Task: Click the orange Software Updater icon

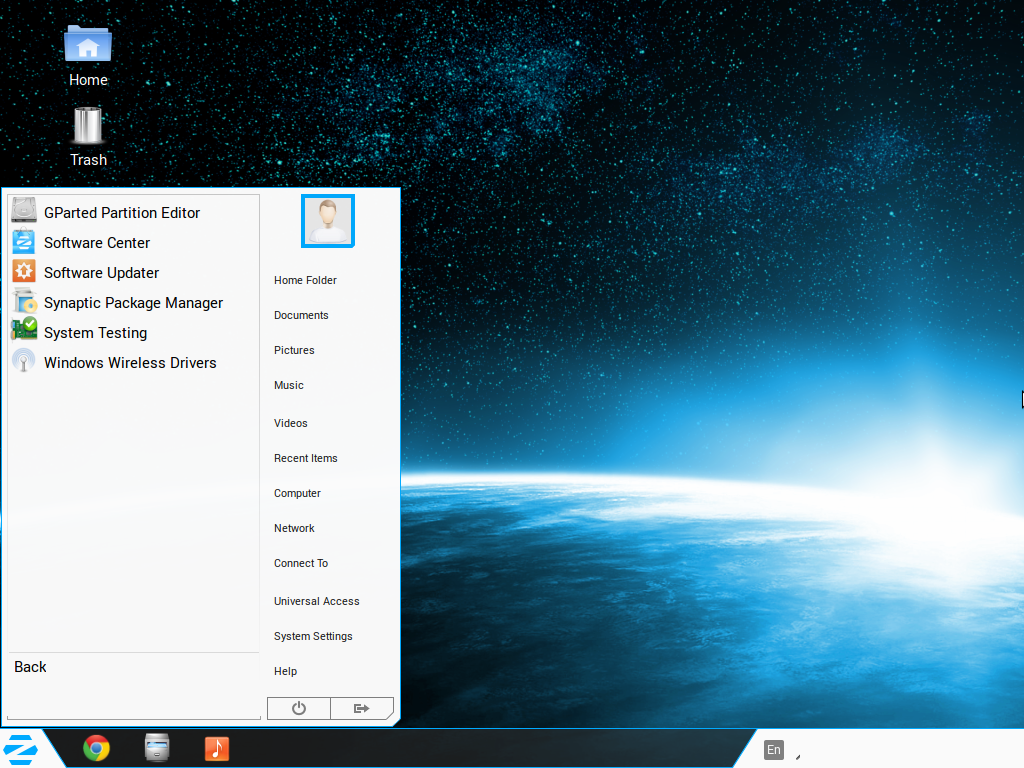Action: (x=24, y=271)
